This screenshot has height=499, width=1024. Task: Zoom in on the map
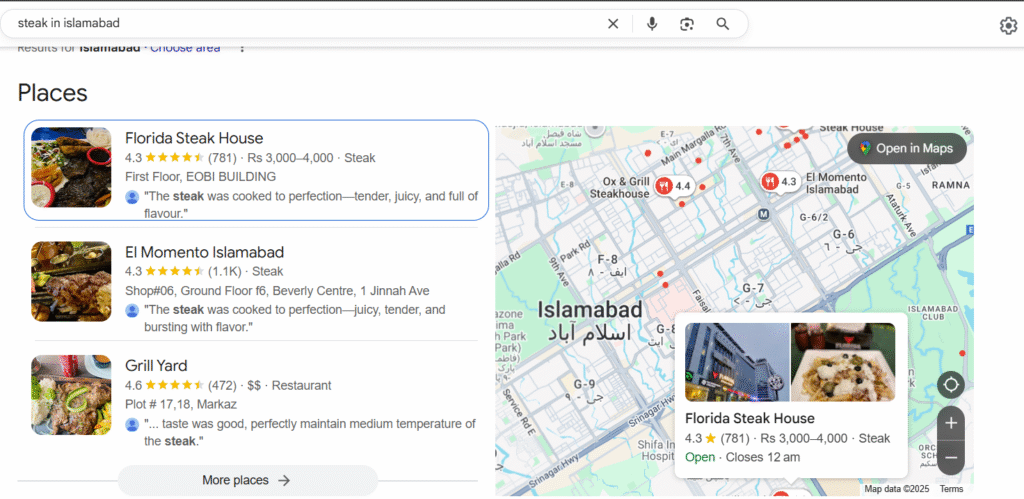pyautogui.click(x=950, y=423)
